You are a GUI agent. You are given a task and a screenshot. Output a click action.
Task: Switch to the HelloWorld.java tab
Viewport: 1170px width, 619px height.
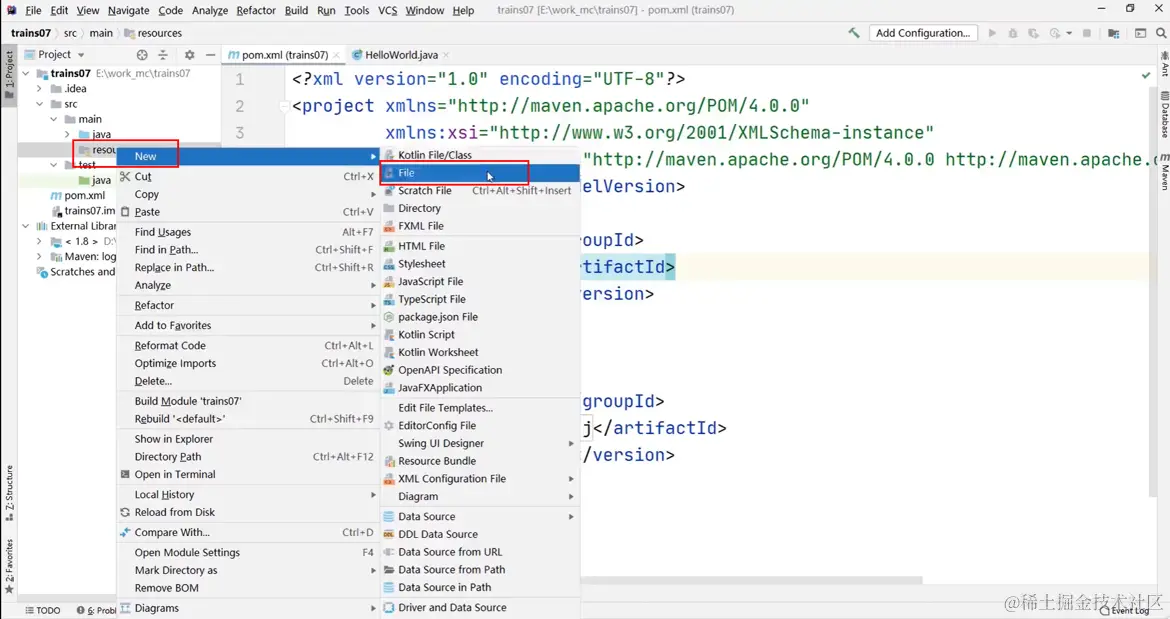pyautogui.click(x=401, y=55)
